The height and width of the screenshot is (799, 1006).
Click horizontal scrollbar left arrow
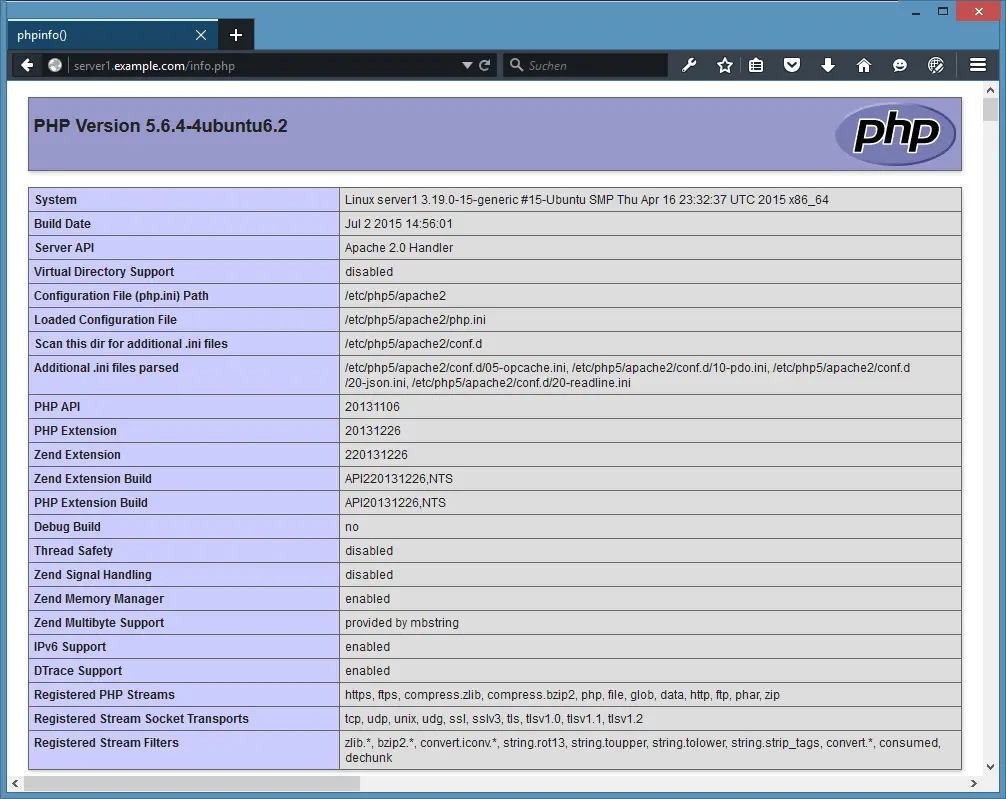pyautogui.click(x=15, y=784)
